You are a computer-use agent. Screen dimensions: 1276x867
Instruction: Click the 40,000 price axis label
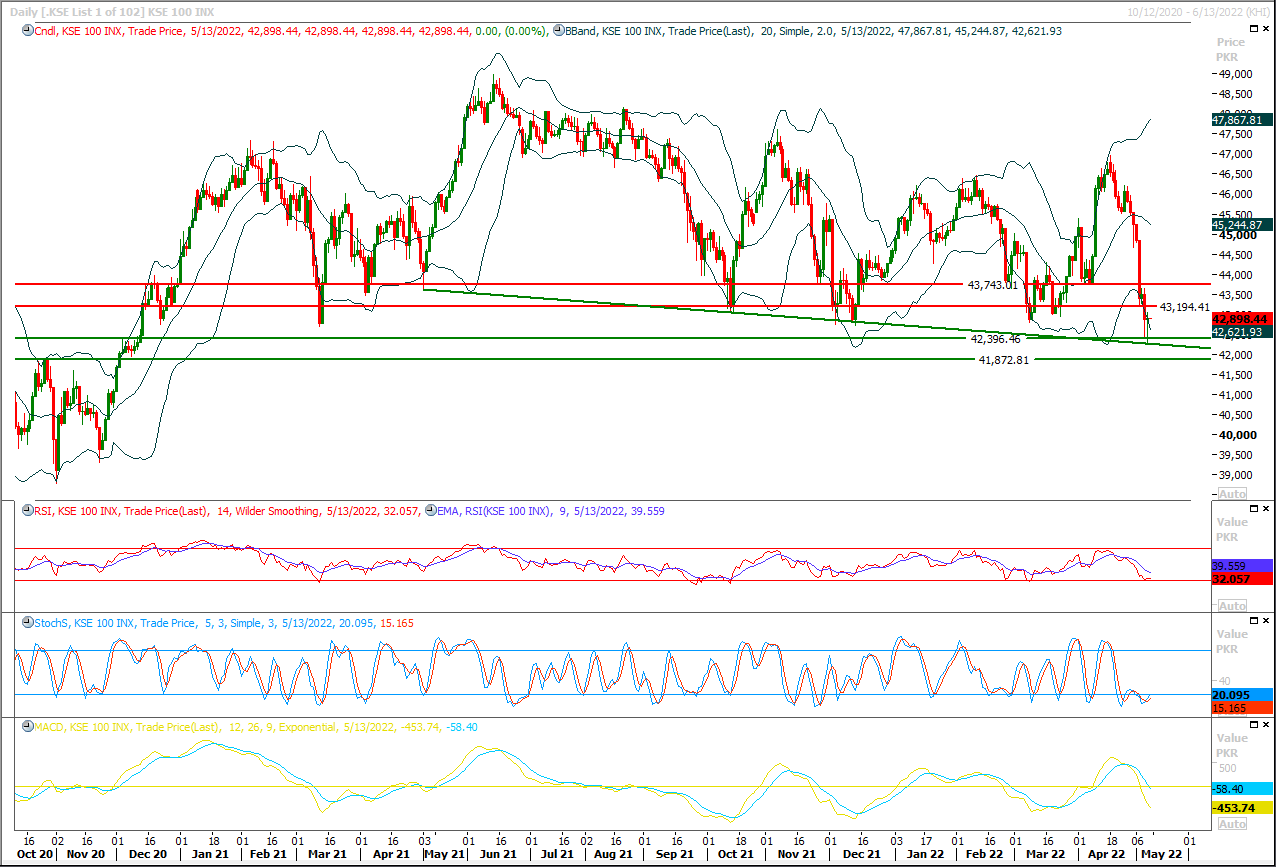(x=1237, y=435)
